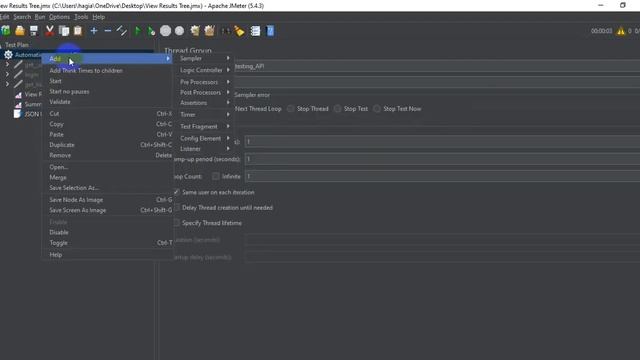Toggle Delay Thread creation until needed checkbox
Screen dimensions: 640x360
point(176,207)
